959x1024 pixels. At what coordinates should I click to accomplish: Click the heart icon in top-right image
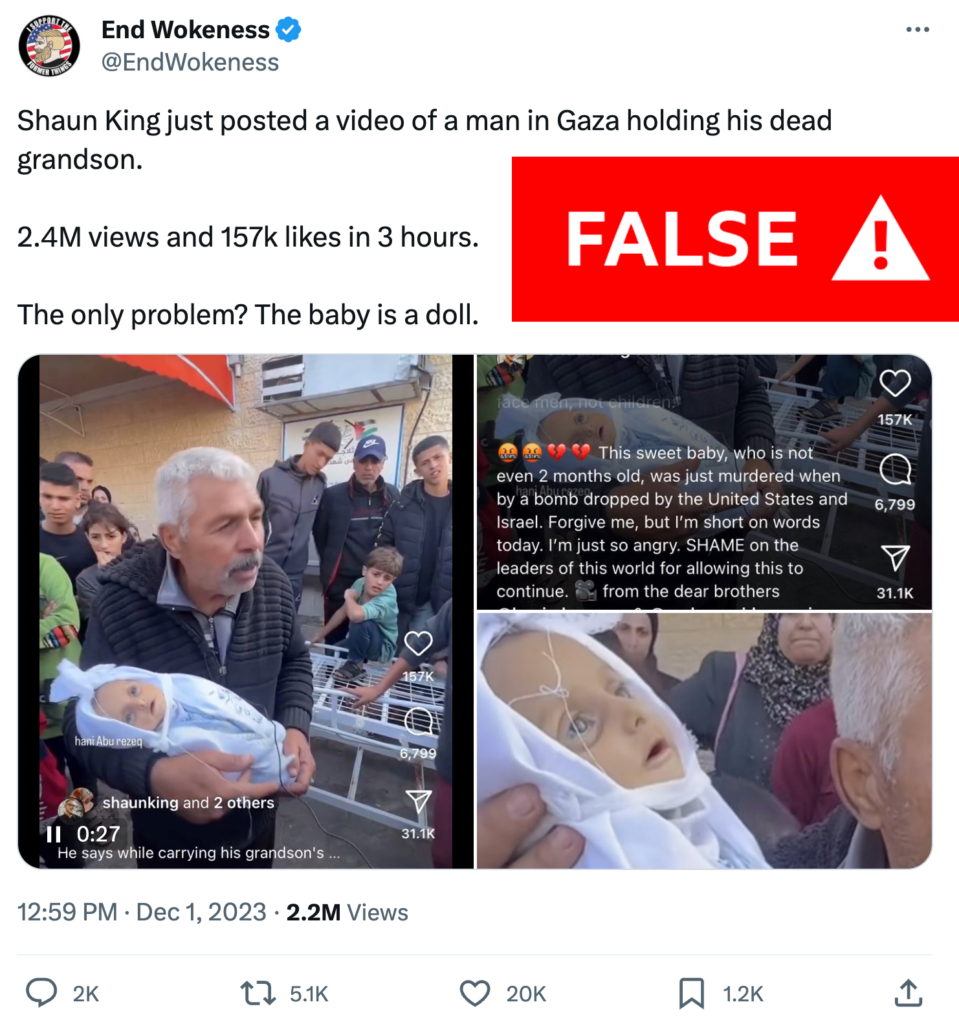(x=895, y=383)
